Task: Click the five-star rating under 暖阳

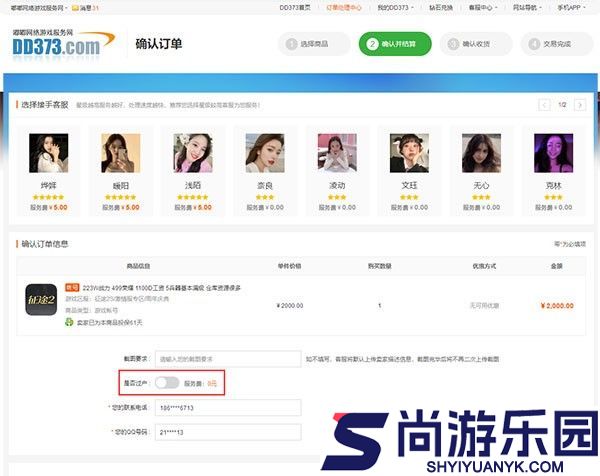Action: coord(121,197)
